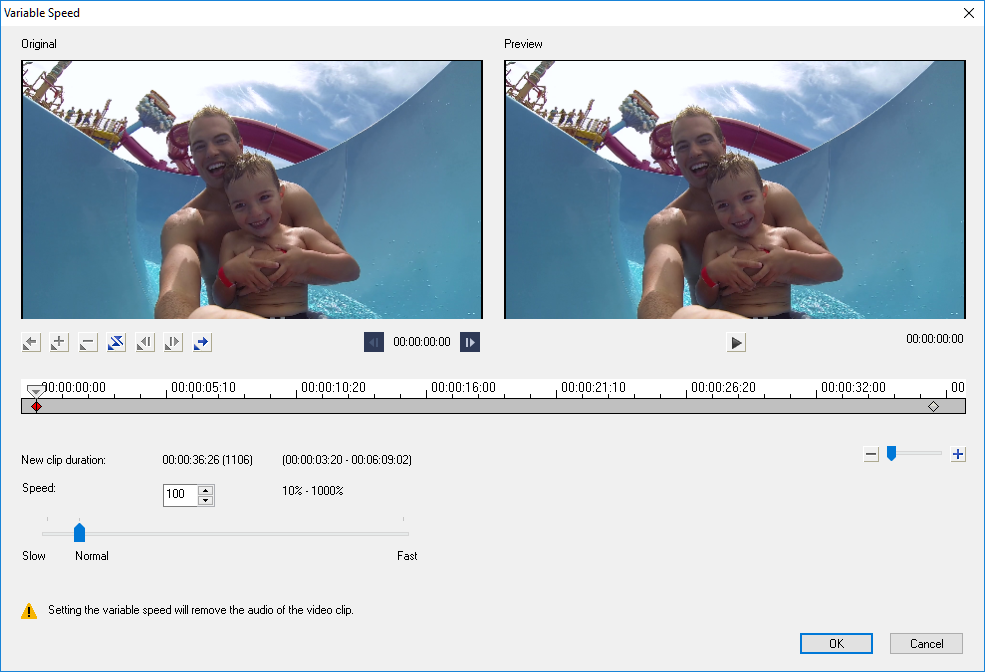
Task: Click the 00:00:05:10 ruler label
Action: coord(204,387)
